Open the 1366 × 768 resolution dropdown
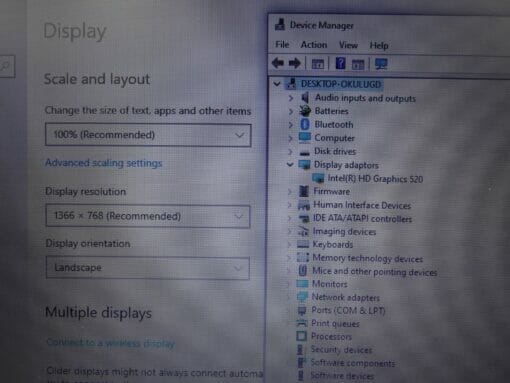 tap(148, 216)
